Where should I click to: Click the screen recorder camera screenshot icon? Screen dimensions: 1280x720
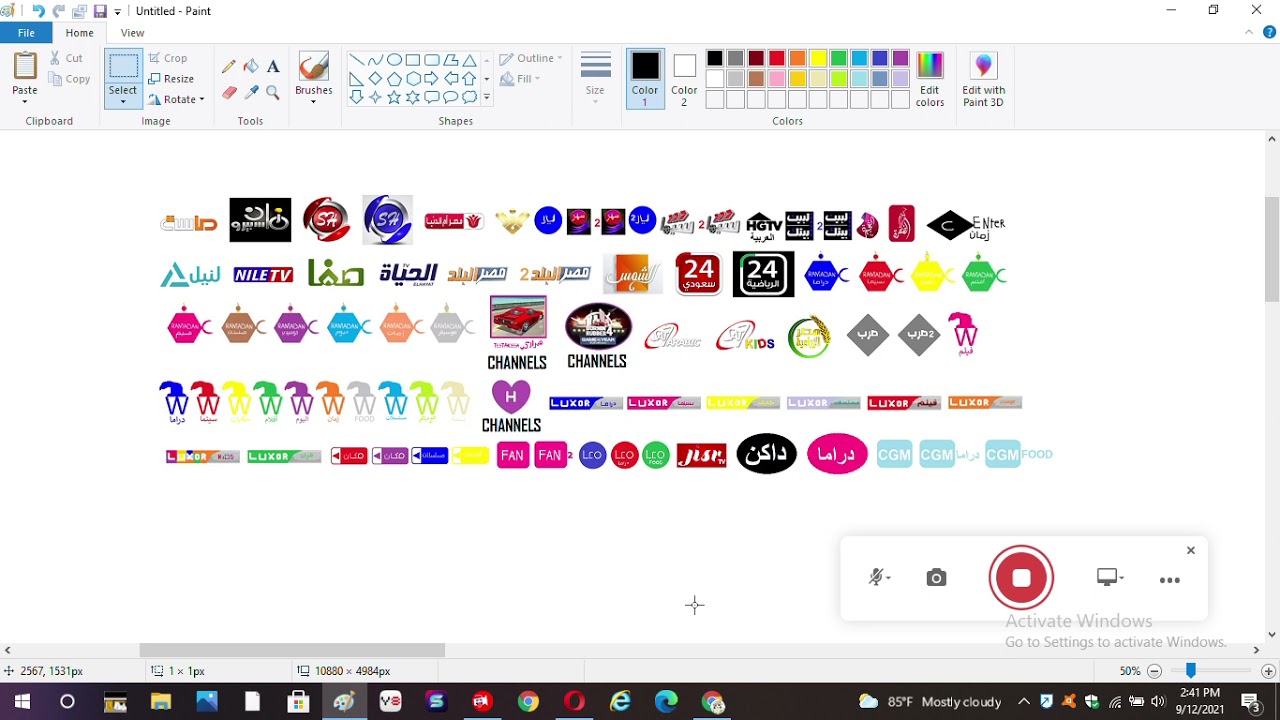[x=936, y=578]
